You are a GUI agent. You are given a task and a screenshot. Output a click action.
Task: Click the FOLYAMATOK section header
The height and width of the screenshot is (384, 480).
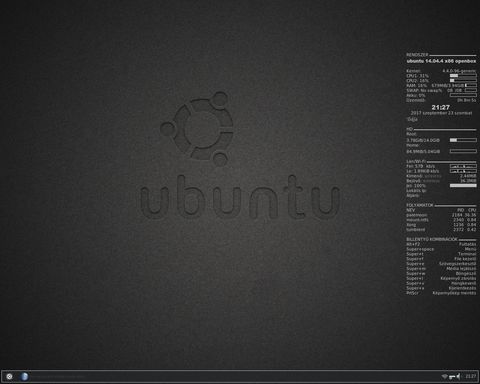420,205
